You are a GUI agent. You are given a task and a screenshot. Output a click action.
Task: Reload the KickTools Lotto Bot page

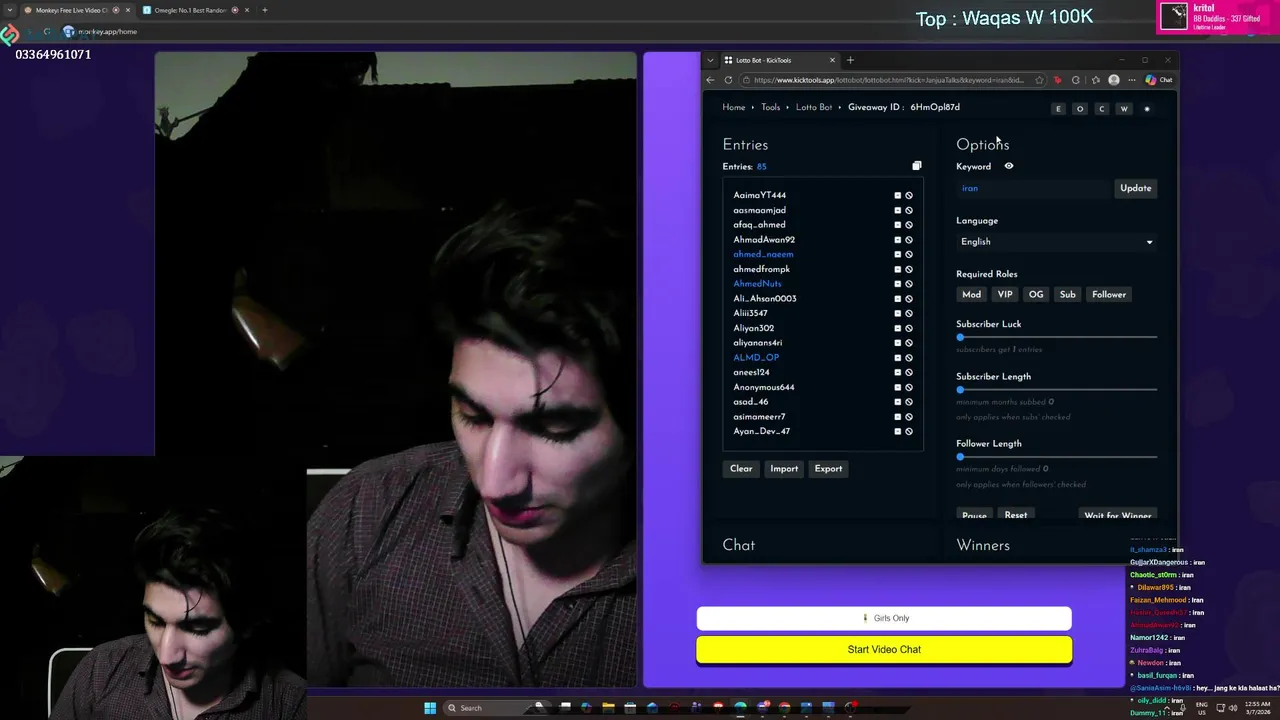click(x=728, y=80)
